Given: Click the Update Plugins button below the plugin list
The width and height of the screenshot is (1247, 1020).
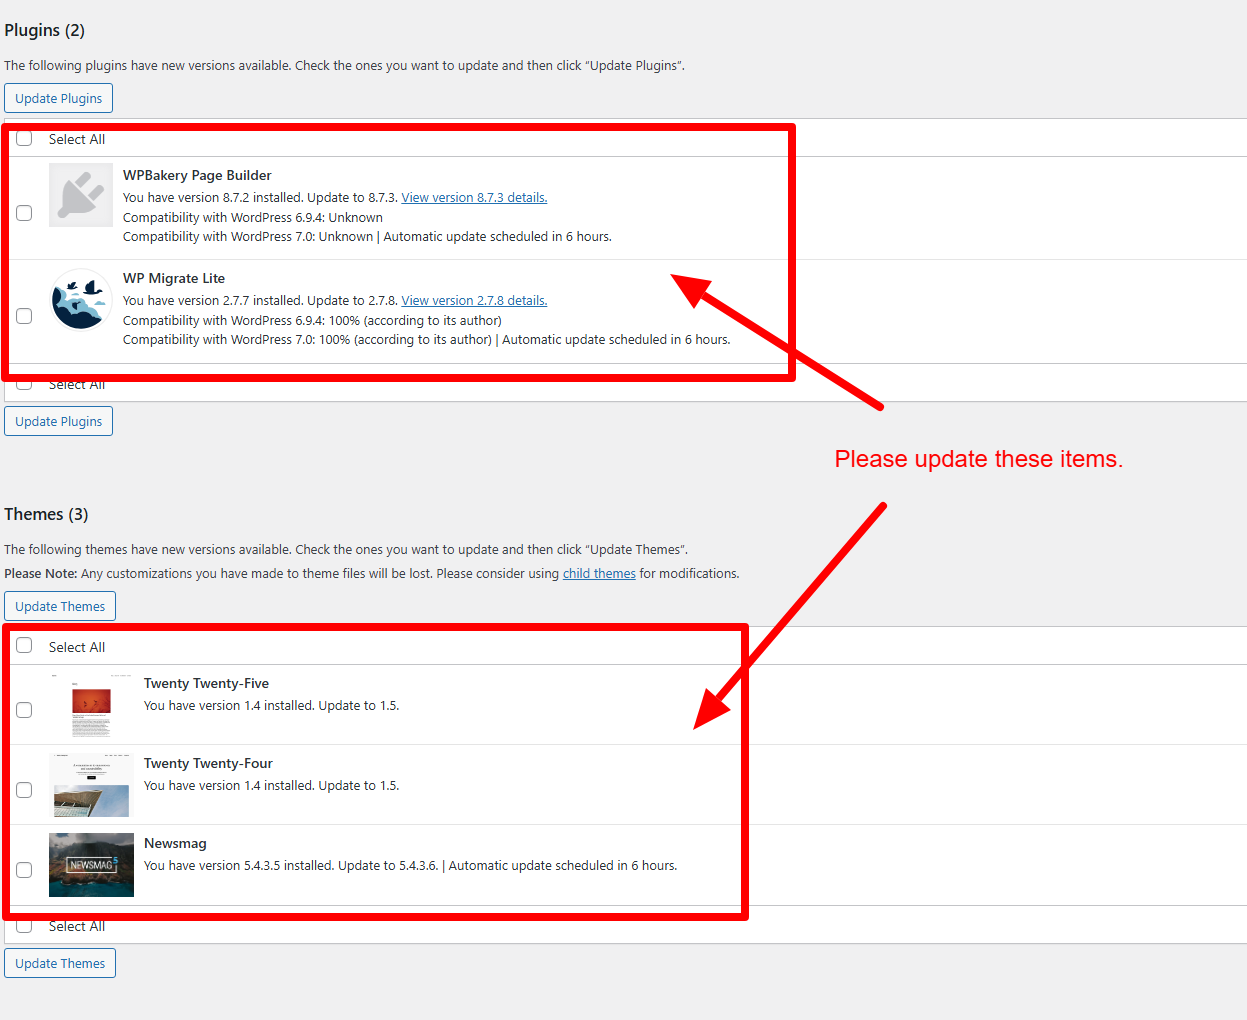Looking at the screenshot, I should pyautogui.click(x=59, y=421).
